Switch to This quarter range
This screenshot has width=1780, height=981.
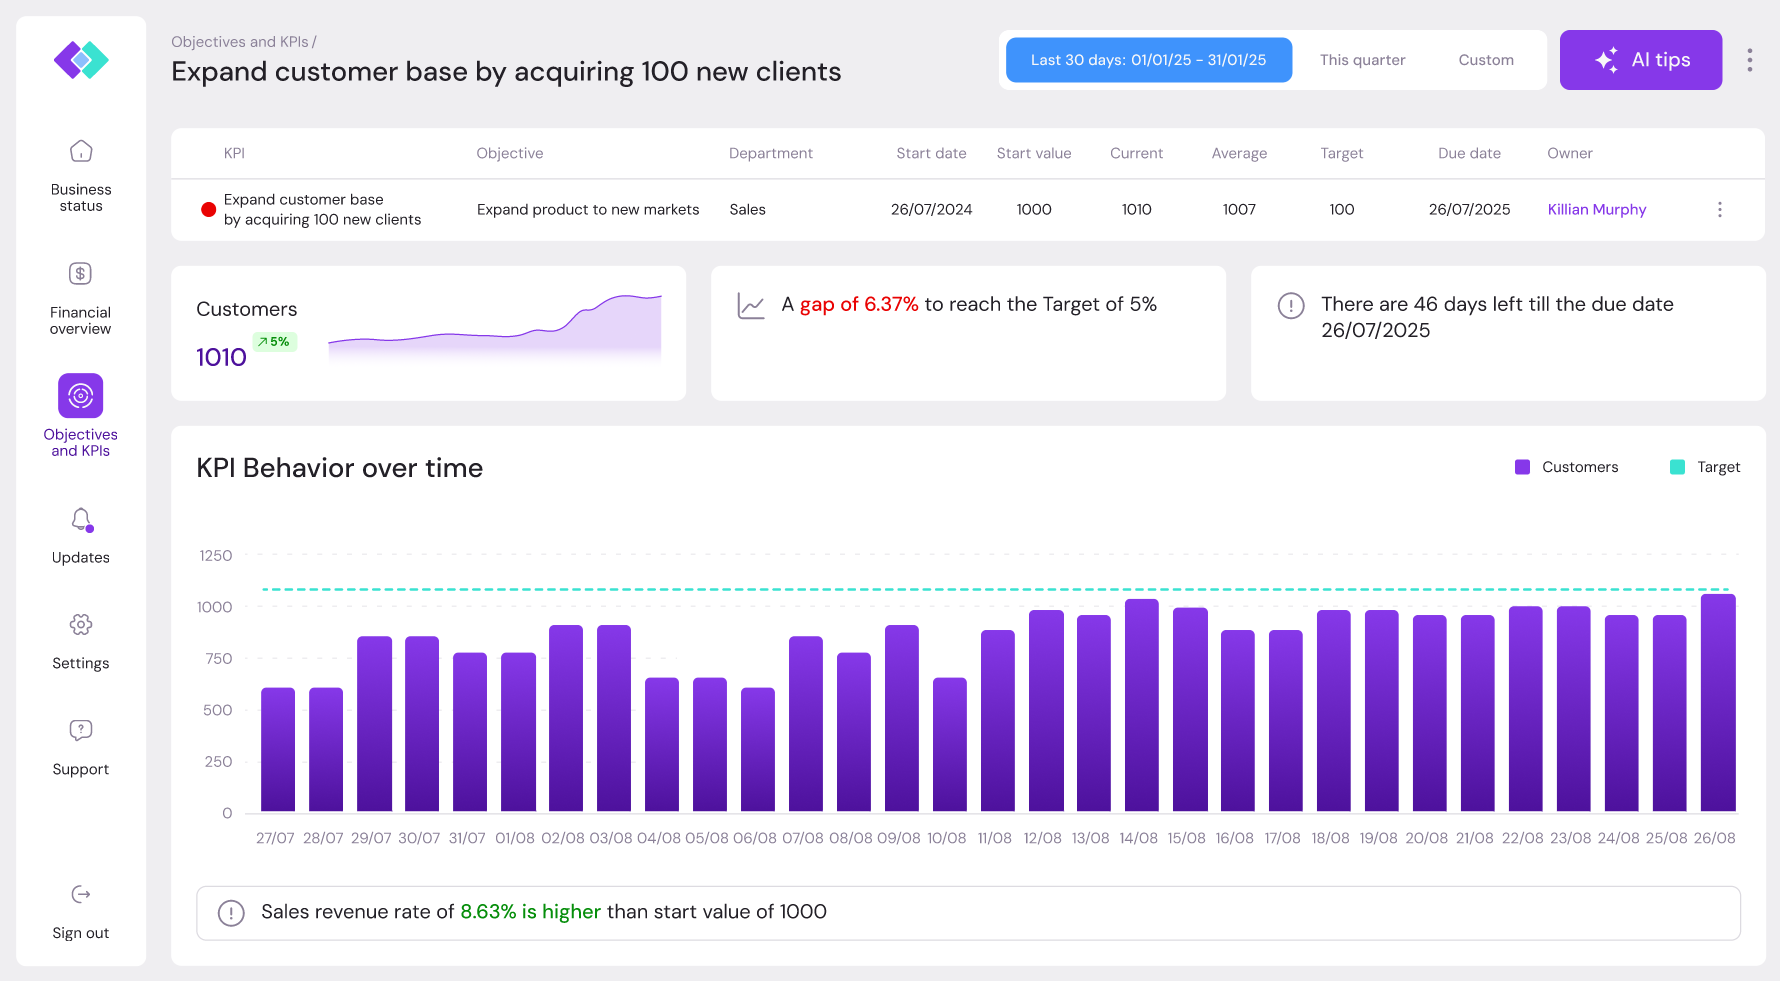1362,60
